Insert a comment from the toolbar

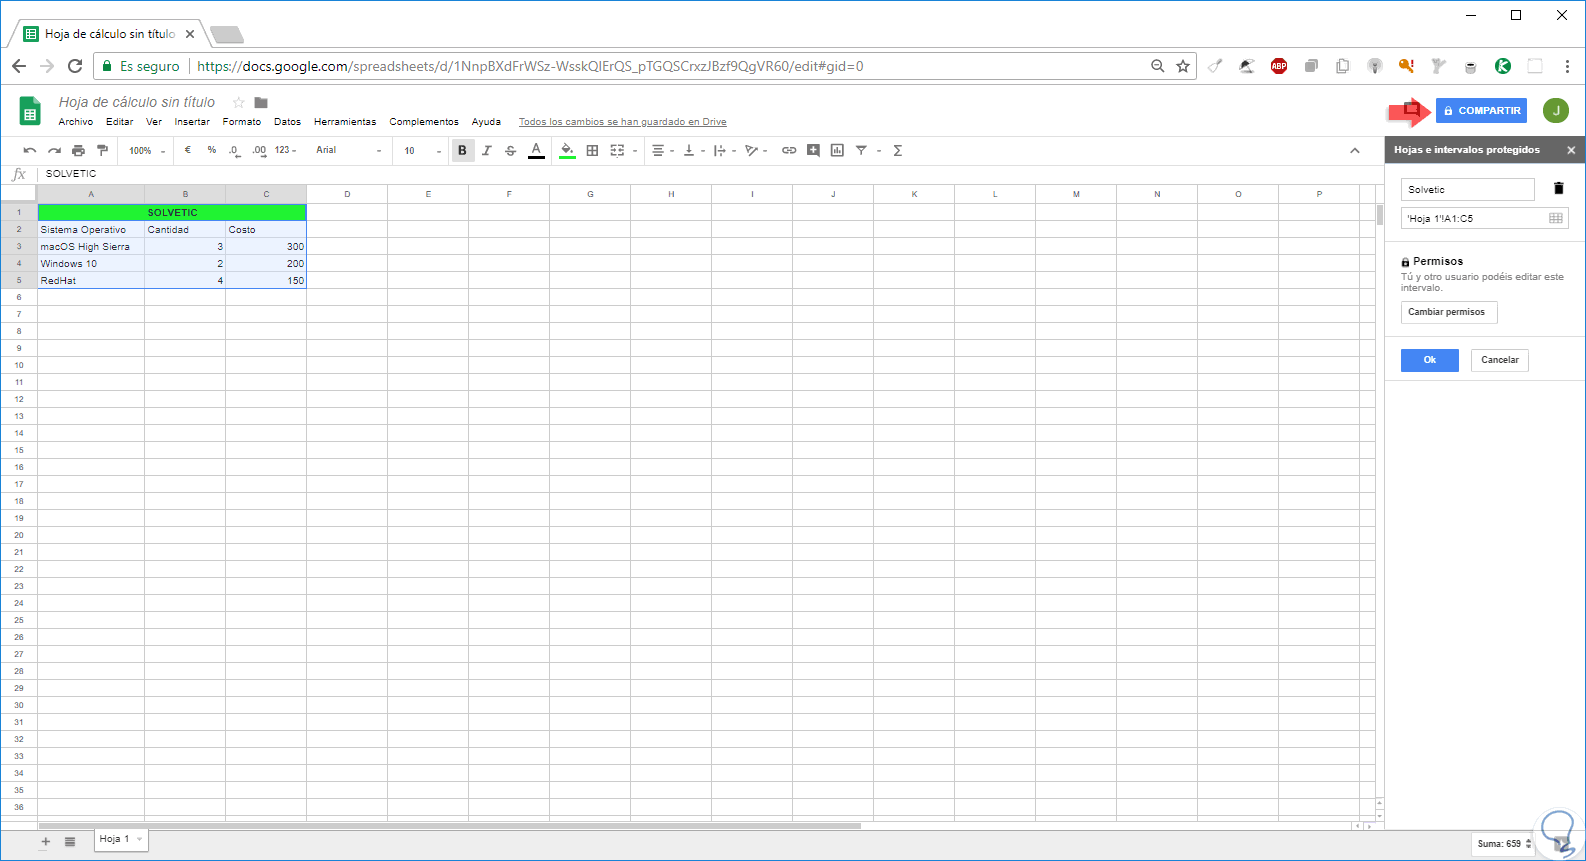(813, 151)
